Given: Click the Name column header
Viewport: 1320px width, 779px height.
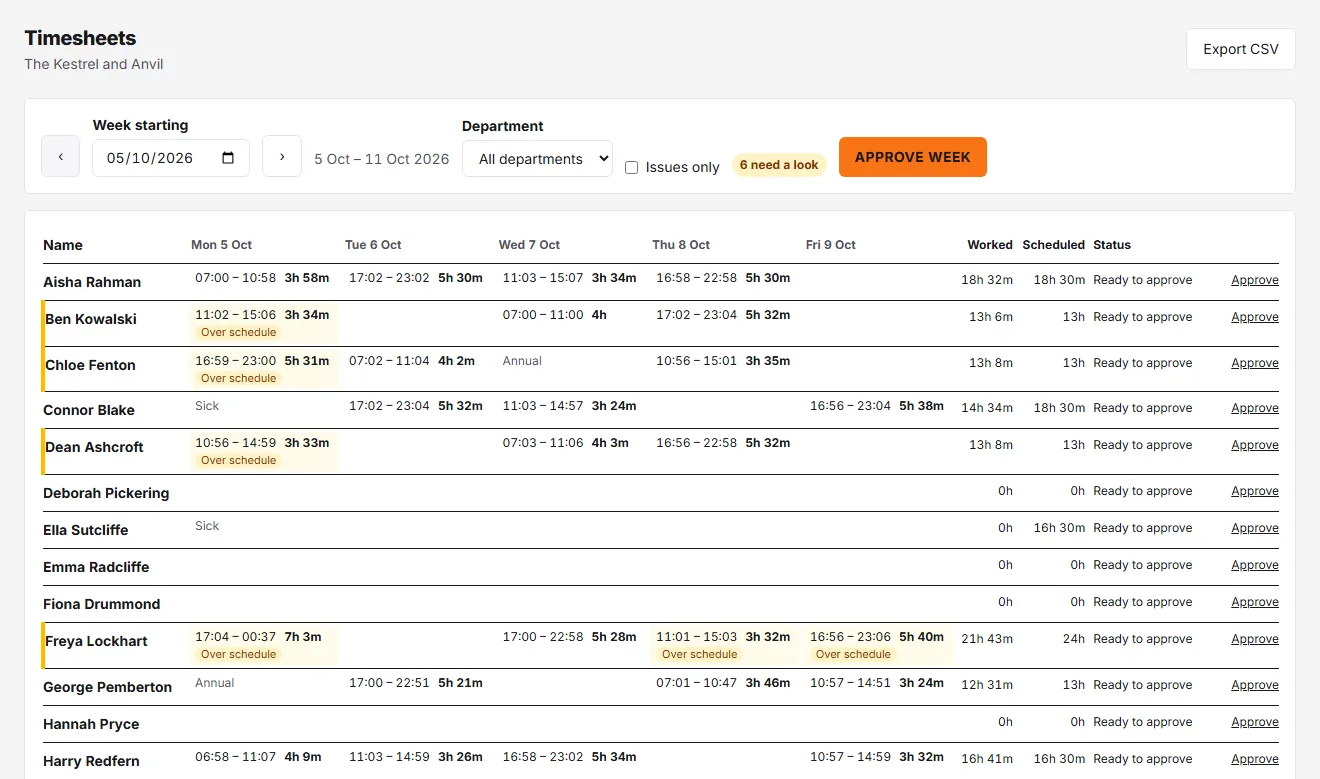Looking at the screenshot, I should click(63, 245).
